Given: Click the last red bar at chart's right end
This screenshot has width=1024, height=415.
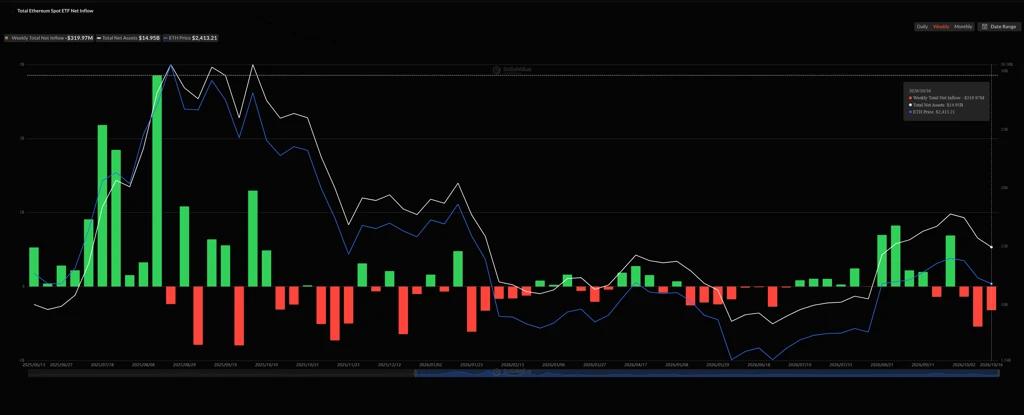Looking at the screenshot, I should pyautogui.click(x=991, y=298).
